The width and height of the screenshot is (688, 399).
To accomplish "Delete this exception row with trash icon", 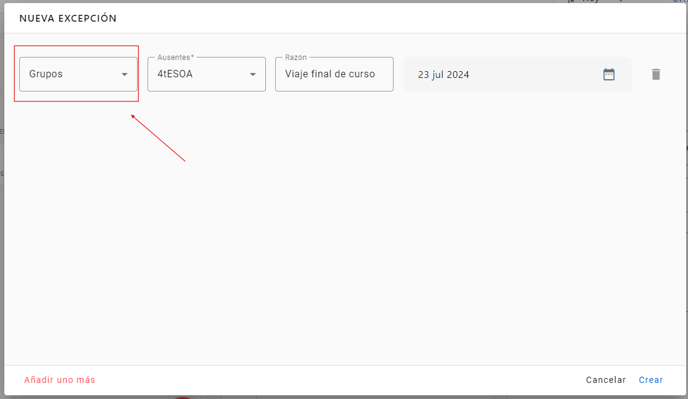I will (x=656, y=74).
